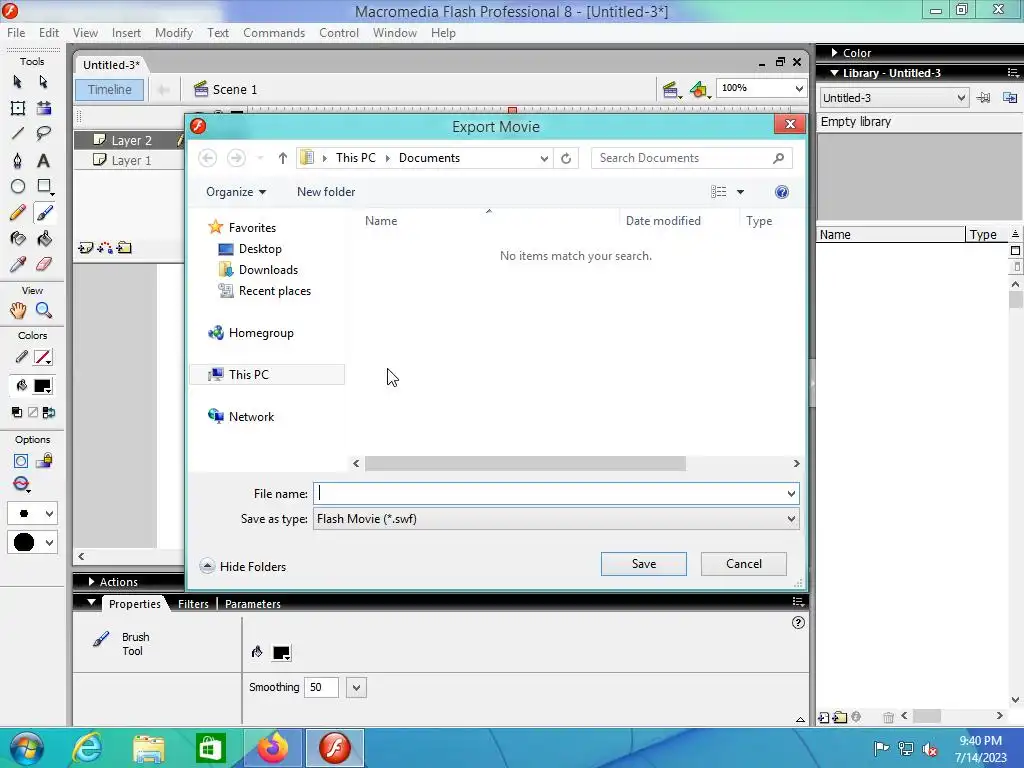Expand the Actions panel

pyautogui.click(x=91, y=582)
